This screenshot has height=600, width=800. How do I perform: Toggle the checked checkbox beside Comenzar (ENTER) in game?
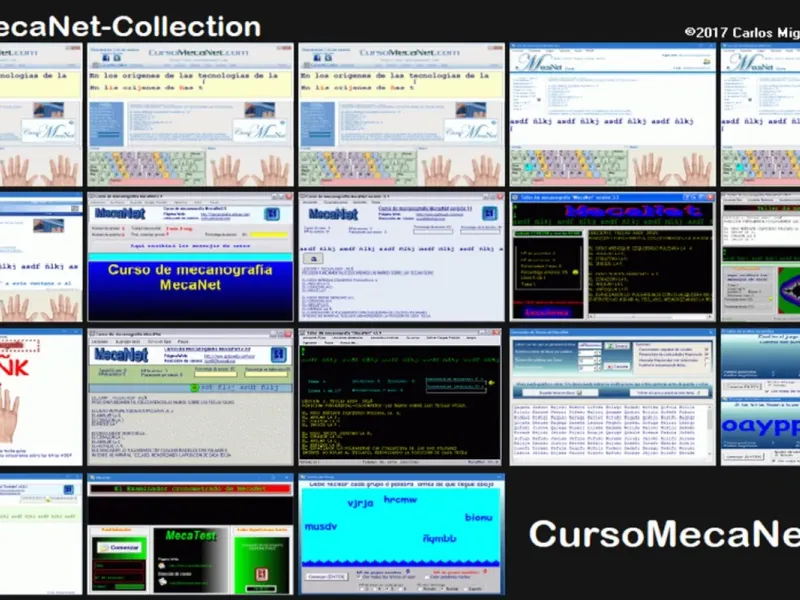pyautogui.click(x=360, y=577)
